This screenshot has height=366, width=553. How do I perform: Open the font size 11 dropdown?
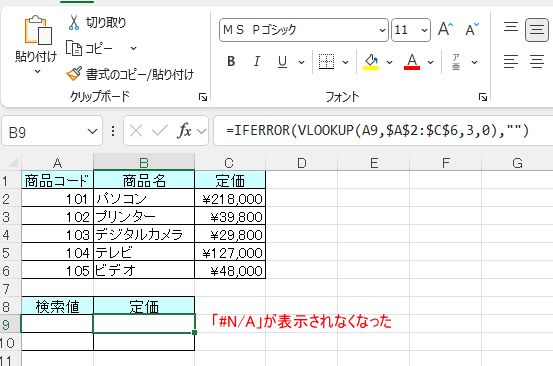click(x=424, y=30)
